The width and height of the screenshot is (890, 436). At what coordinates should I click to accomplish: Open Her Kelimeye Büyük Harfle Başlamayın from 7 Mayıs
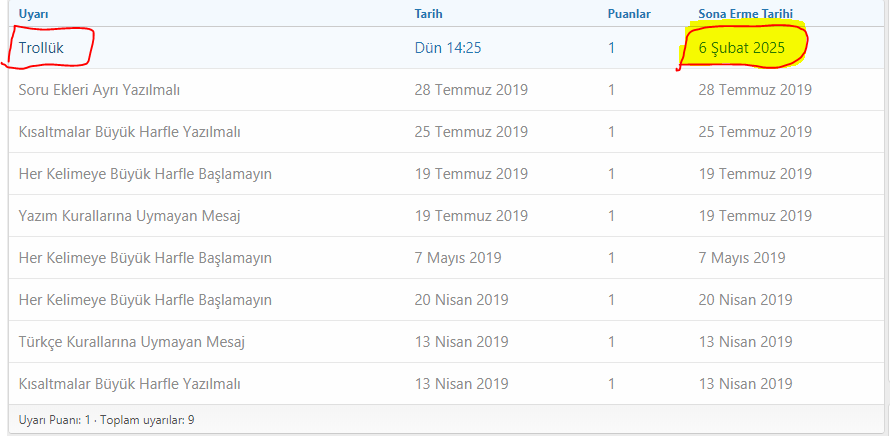[145, 258]
